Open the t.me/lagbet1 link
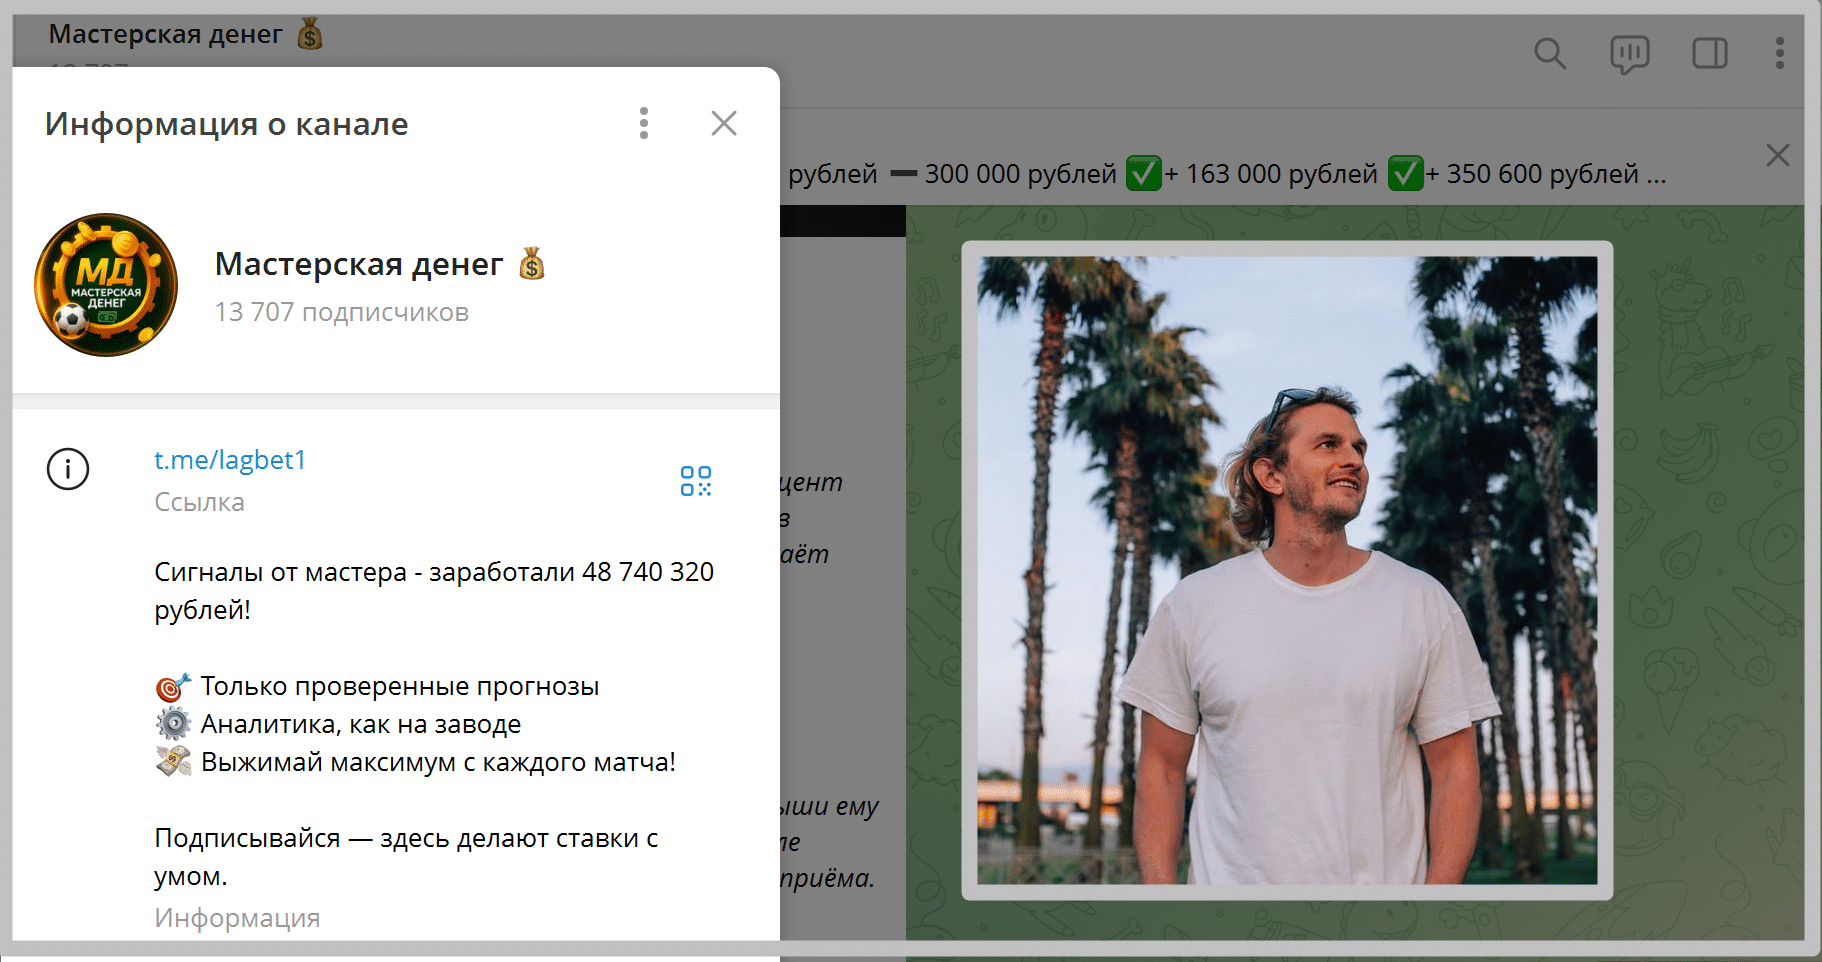The width and height of the screenshot is (1822, 962). [x=230, y=460]
